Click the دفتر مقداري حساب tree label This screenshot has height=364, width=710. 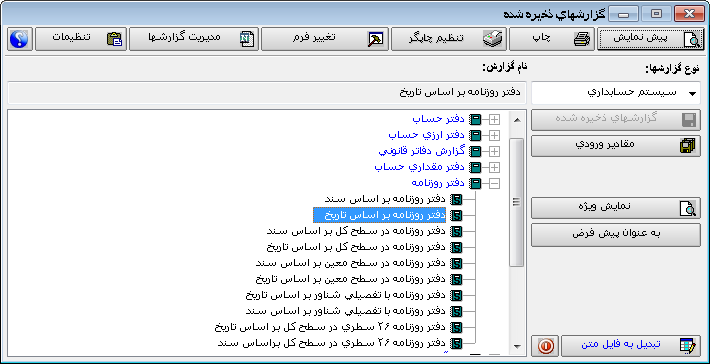420,167
